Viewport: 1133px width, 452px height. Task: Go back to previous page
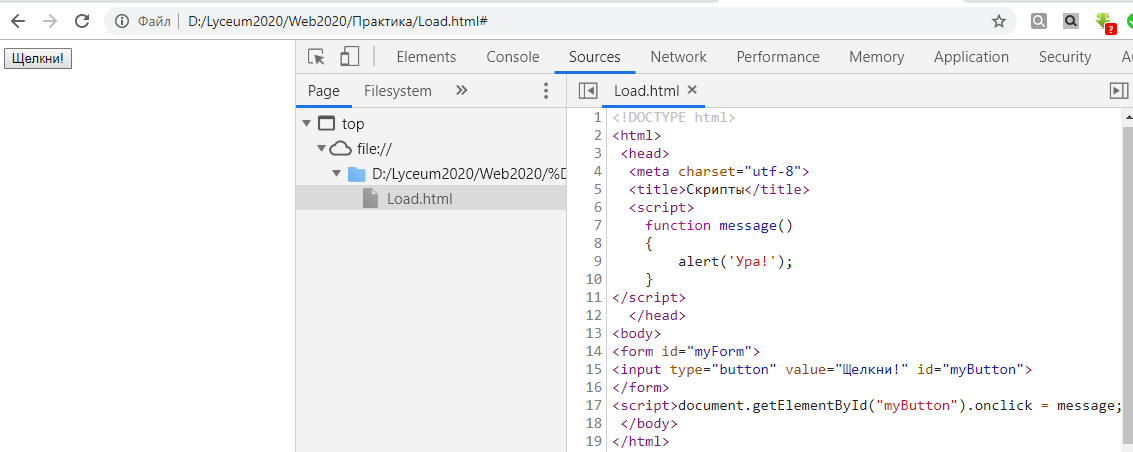(x=17, y=21)
